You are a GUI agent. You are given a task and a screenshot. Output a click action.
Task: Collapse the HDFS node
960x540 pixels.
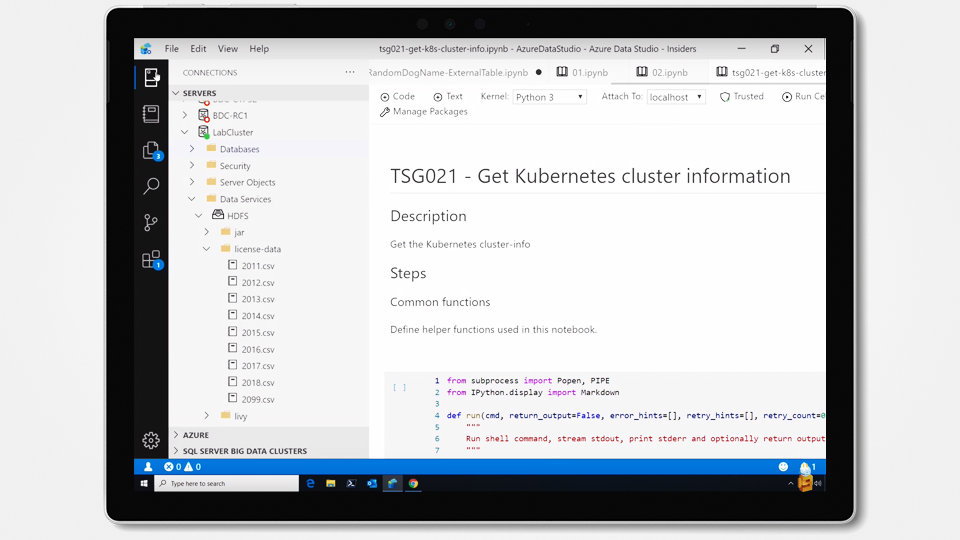(199, 216)
